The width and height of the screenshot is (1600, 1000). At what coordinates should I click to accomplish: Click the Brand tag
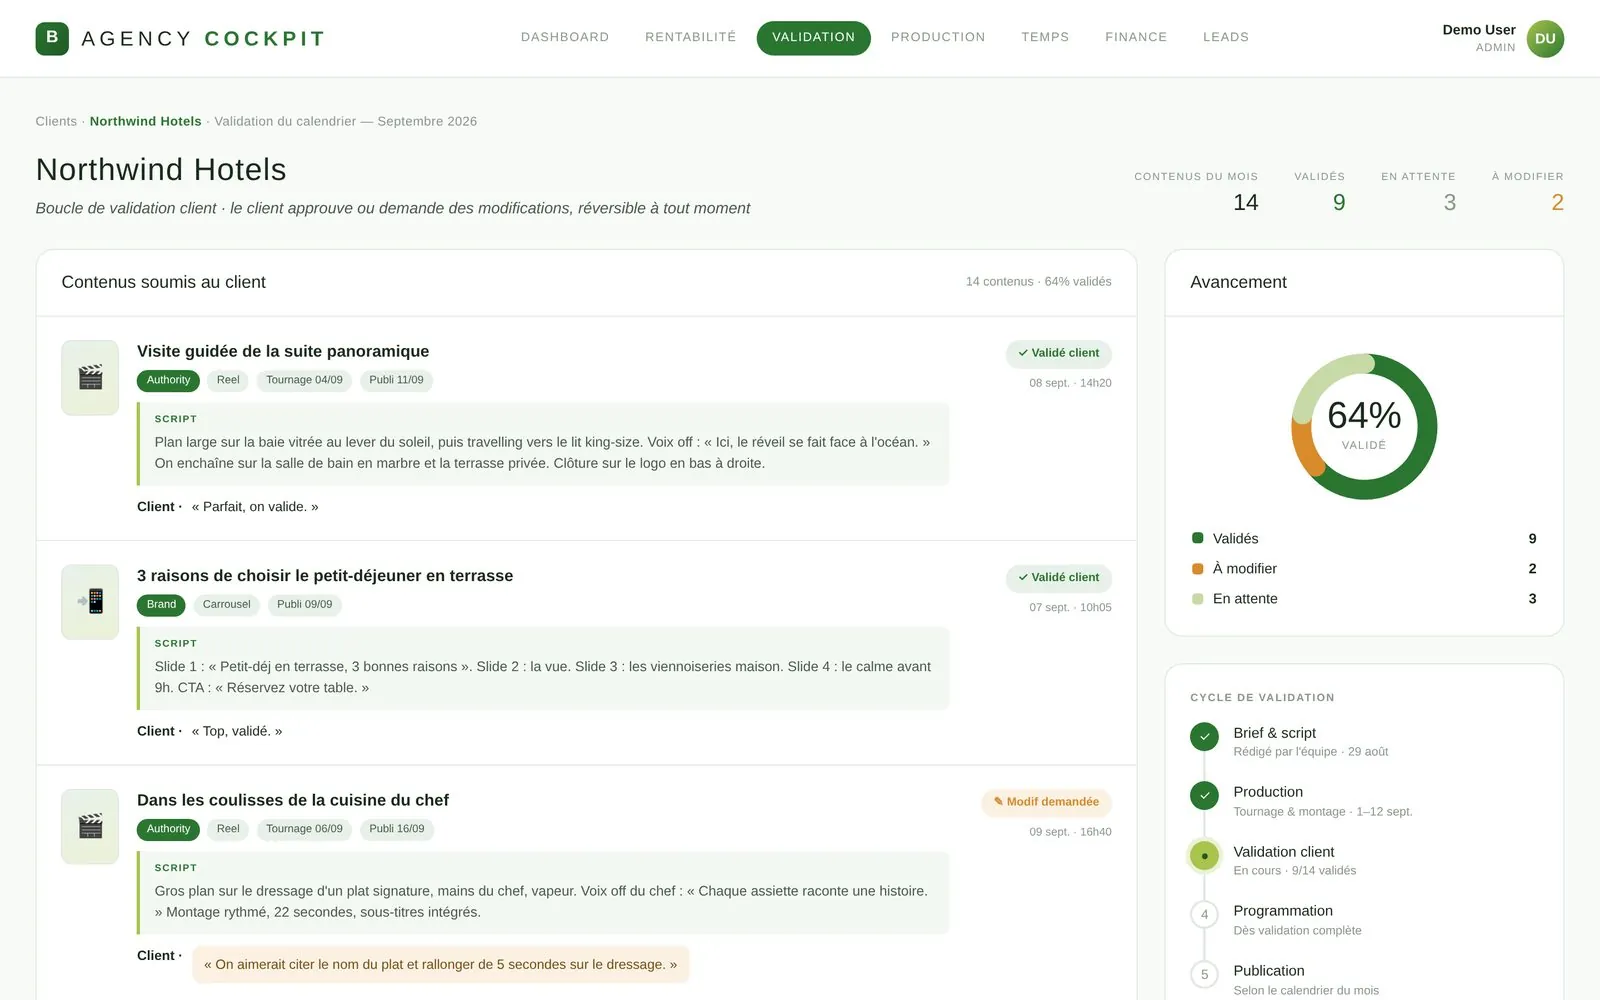(x=161, y=605)
